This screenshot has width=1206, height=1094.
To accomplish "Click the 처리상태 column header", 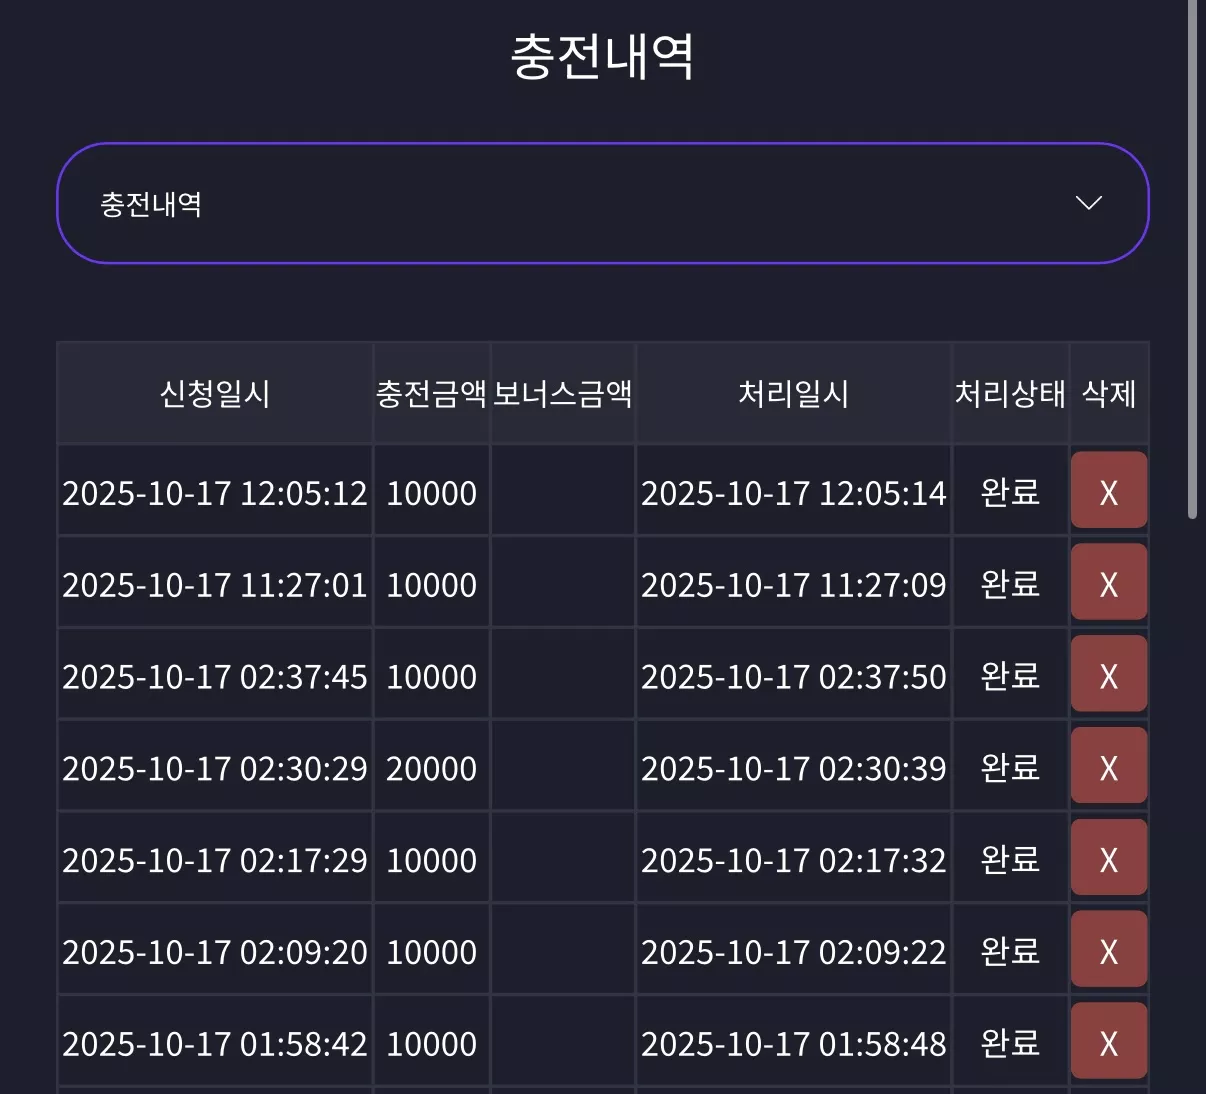I will point(1010,393).
